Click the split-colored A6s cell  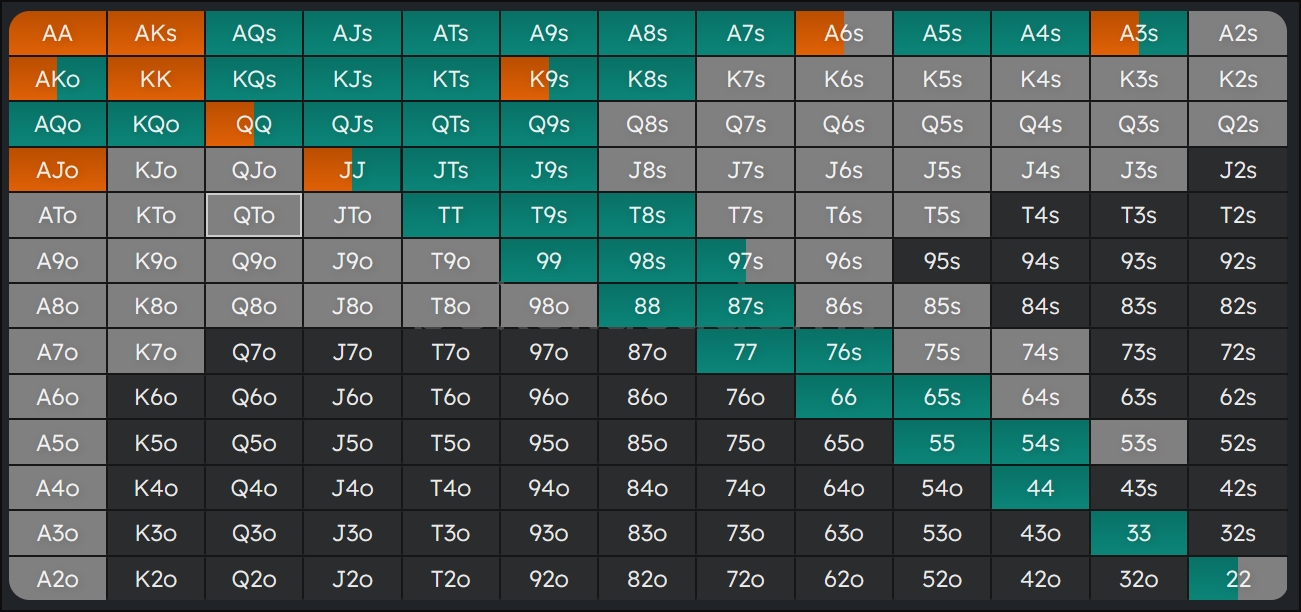tap(844, 33)
